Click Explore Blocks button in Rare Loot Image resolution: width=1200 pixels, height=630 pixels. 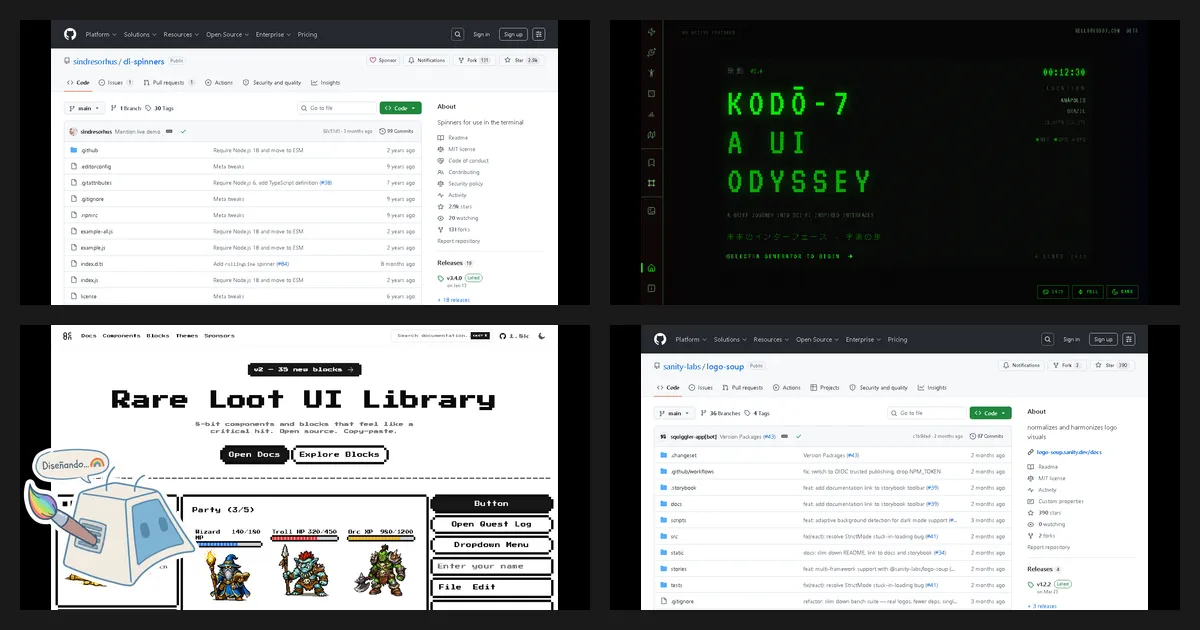(x=339, y=454)
